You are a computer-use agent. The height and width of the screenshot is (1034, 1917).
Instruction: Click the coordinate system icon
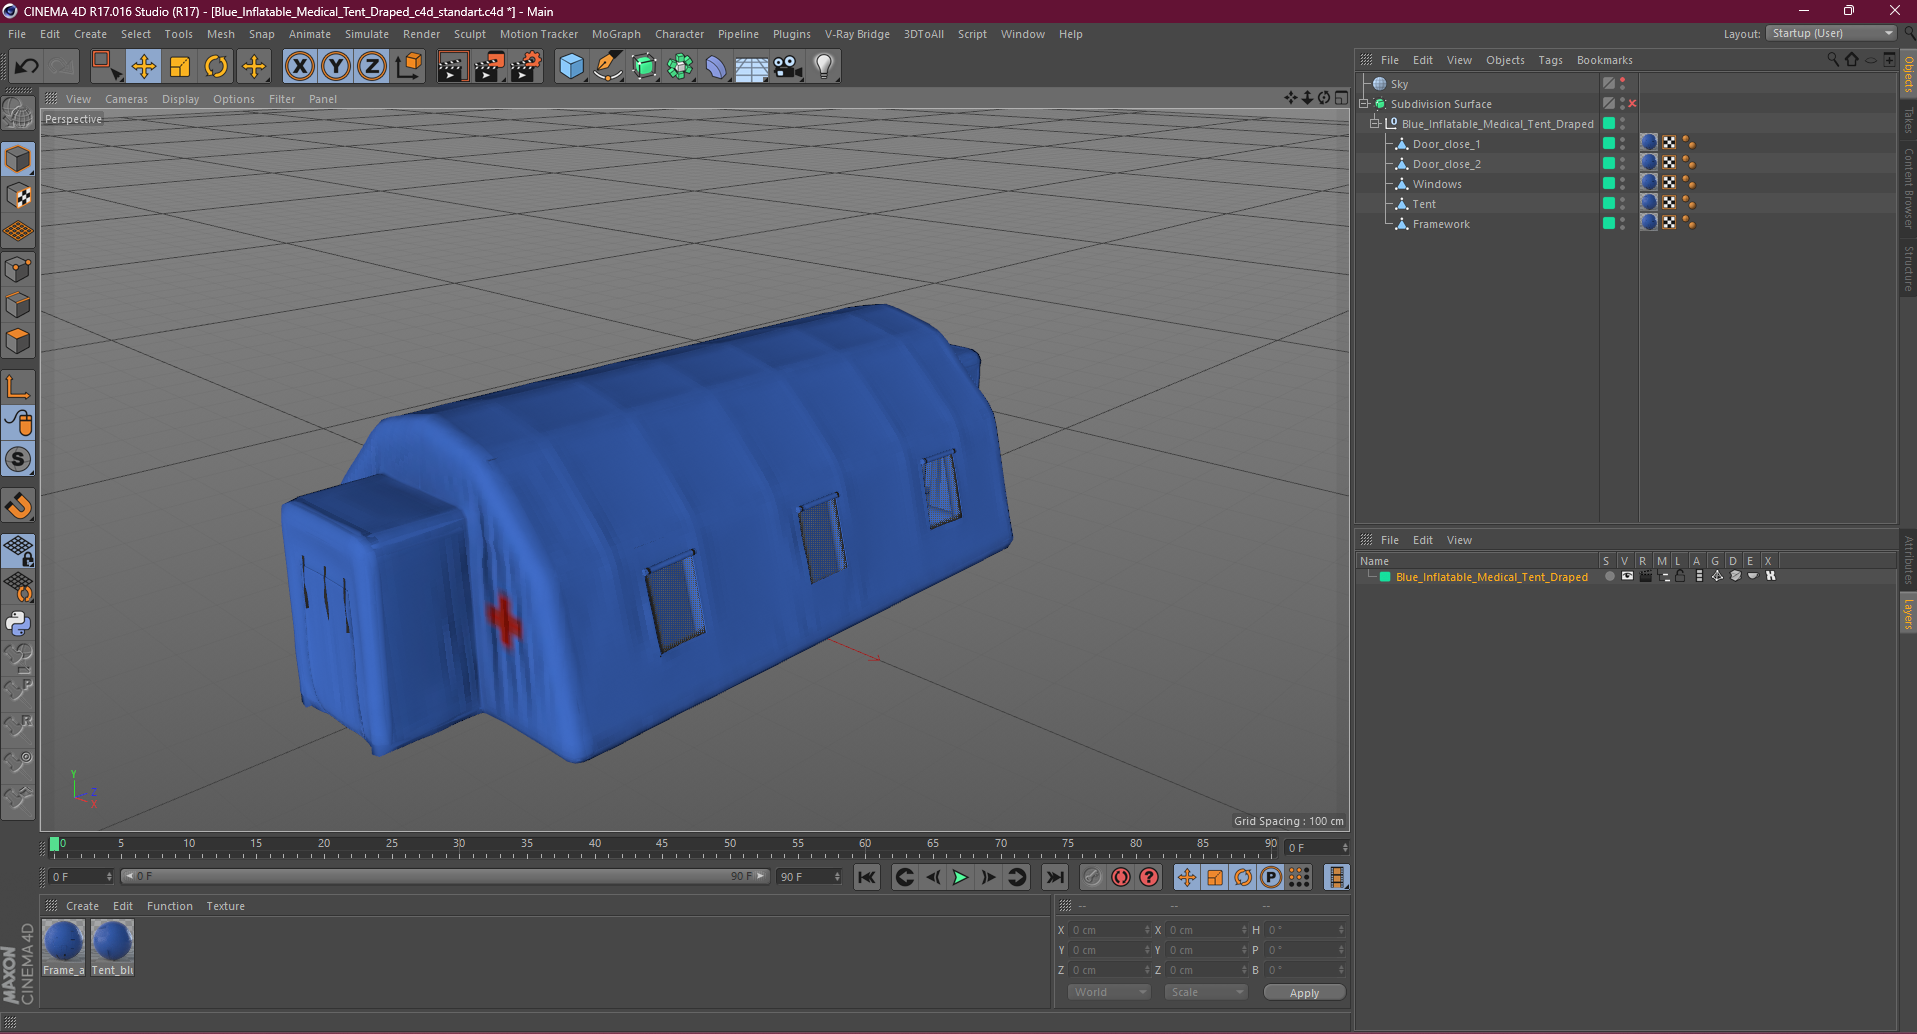408,67
